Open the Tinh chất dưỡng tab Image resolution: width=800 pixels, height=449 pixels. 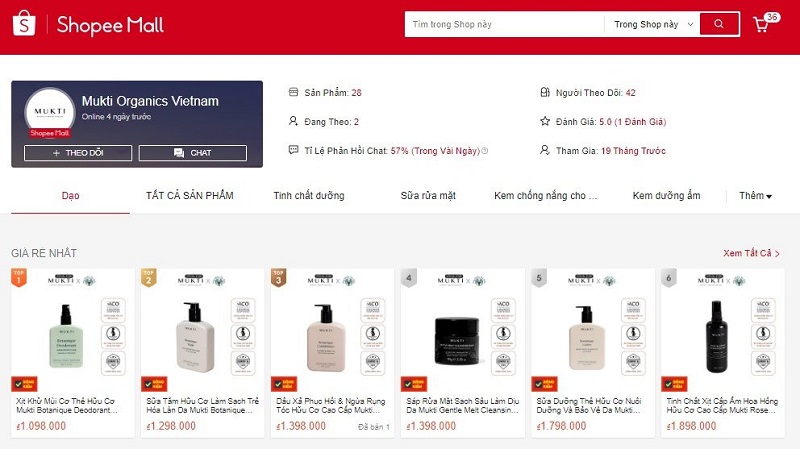point(309,195)
